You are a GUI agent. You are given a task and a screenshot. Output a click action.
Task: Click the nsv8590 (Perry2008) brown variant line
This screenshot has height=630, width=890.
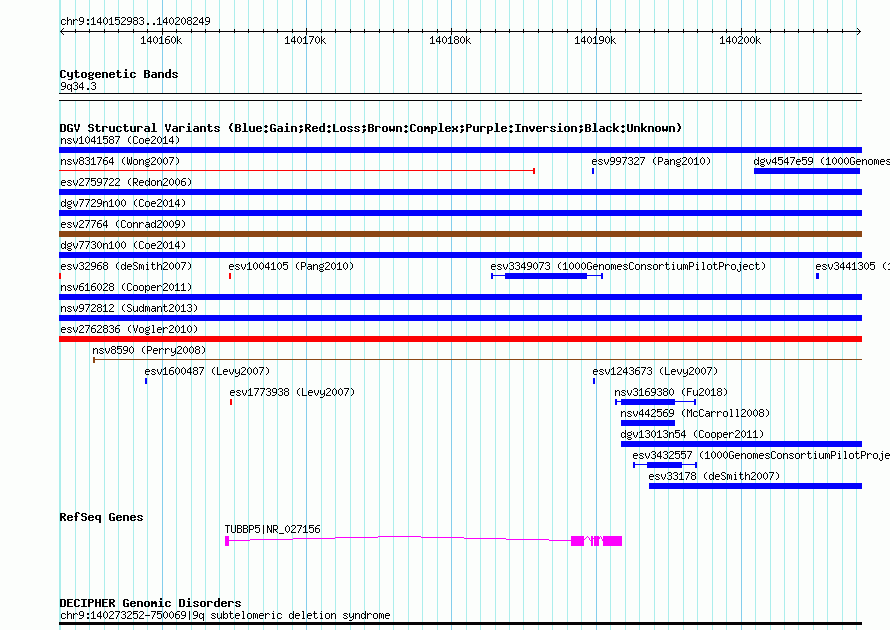point(477,360)
